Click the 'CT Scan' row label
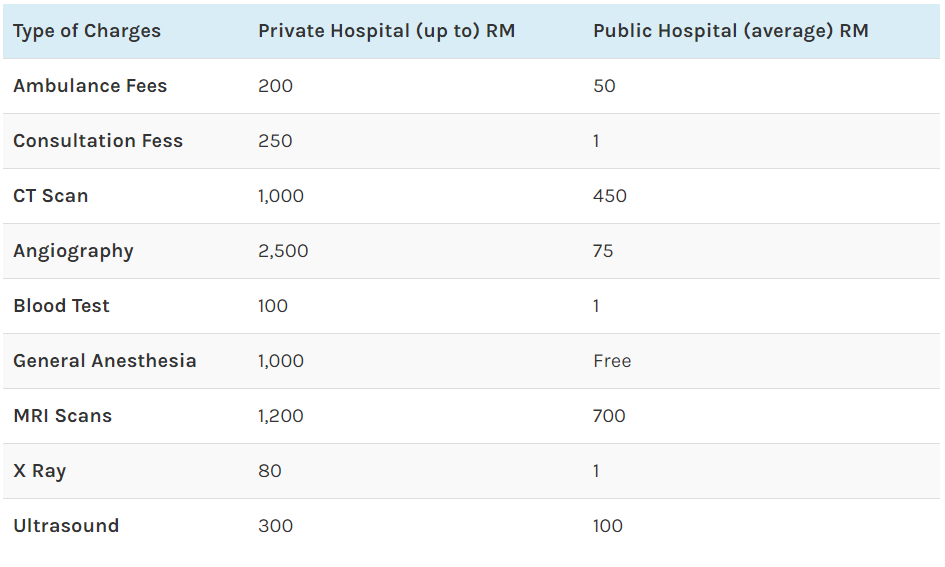Viewport: 945px width, 567px height. [x=51, y=196]
